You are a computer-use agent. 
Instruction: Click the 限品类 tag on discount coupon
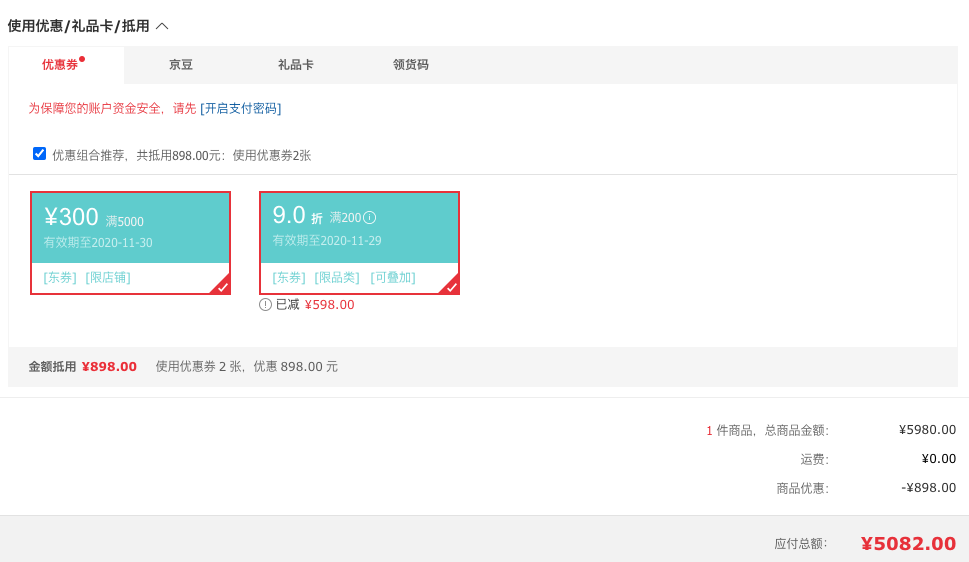pyautogui.click(x=337, y=278)
